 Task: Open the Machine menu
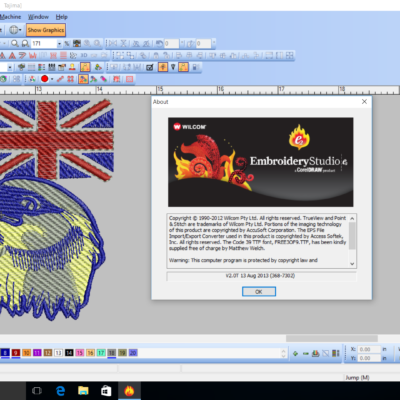coord(10,17)
